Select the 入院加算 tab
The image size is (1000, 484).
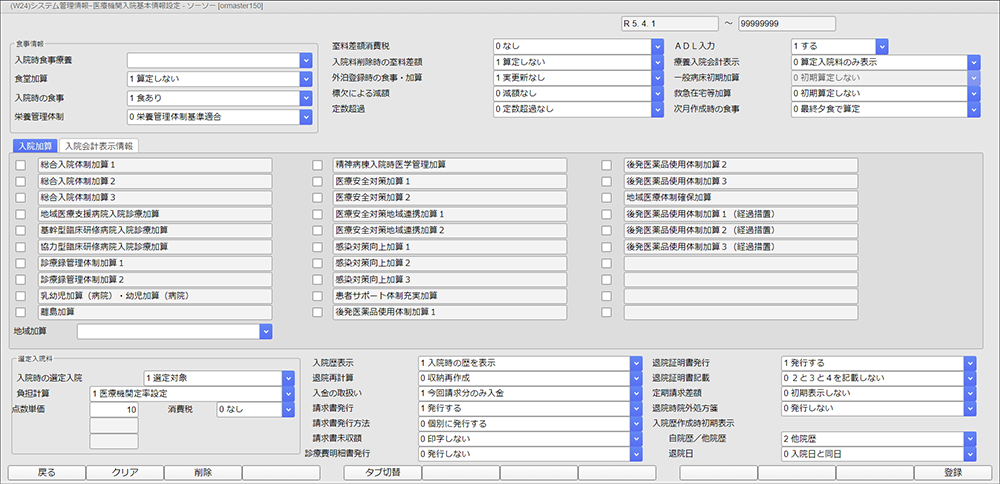pos(34,147)
